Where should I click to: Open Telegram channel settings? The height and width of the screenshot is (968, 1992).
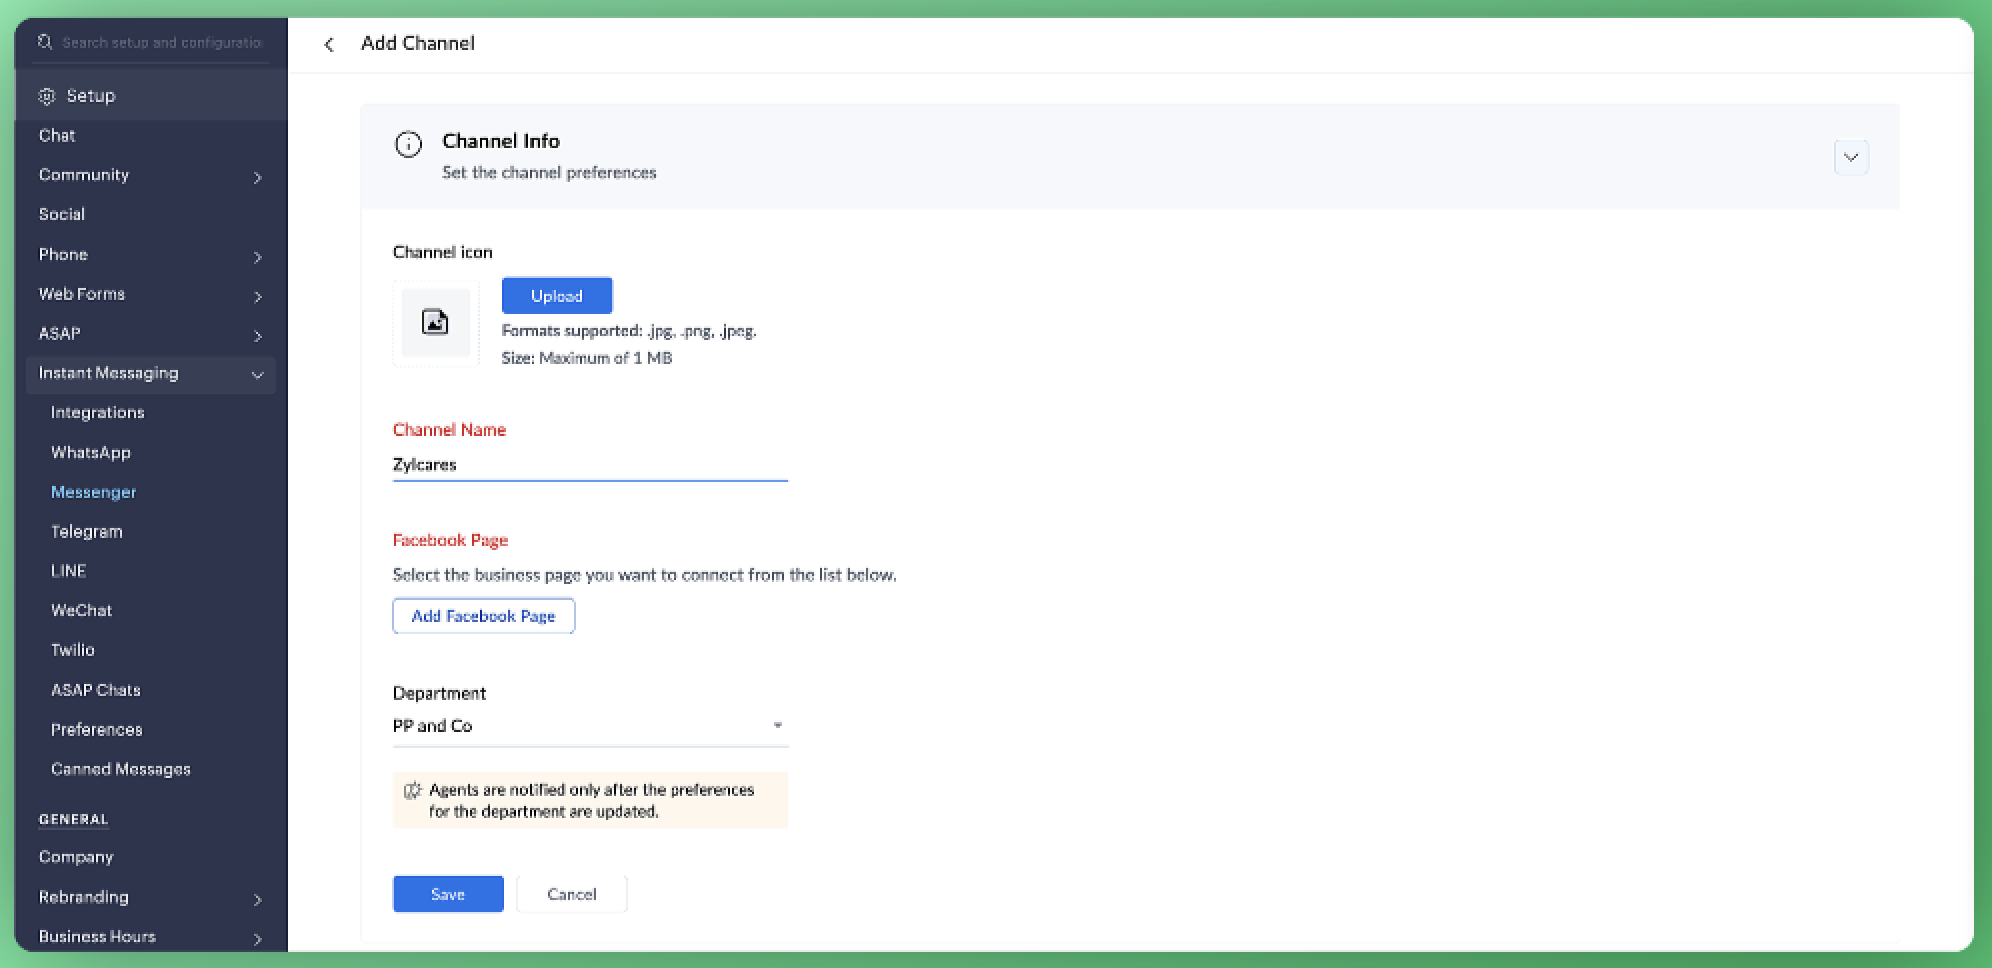click(87, 531)
